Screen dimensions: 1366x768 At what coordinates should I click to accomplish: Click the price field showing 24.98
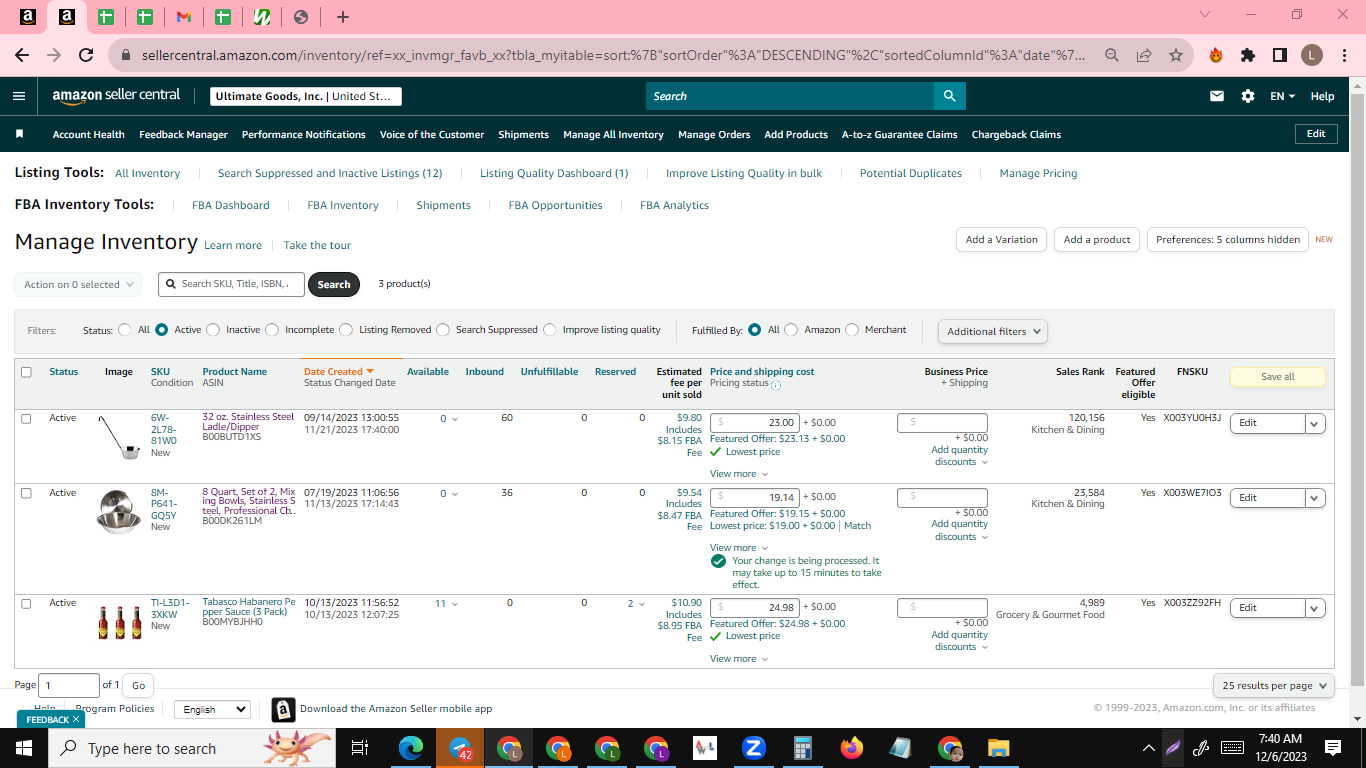[755, 608]
